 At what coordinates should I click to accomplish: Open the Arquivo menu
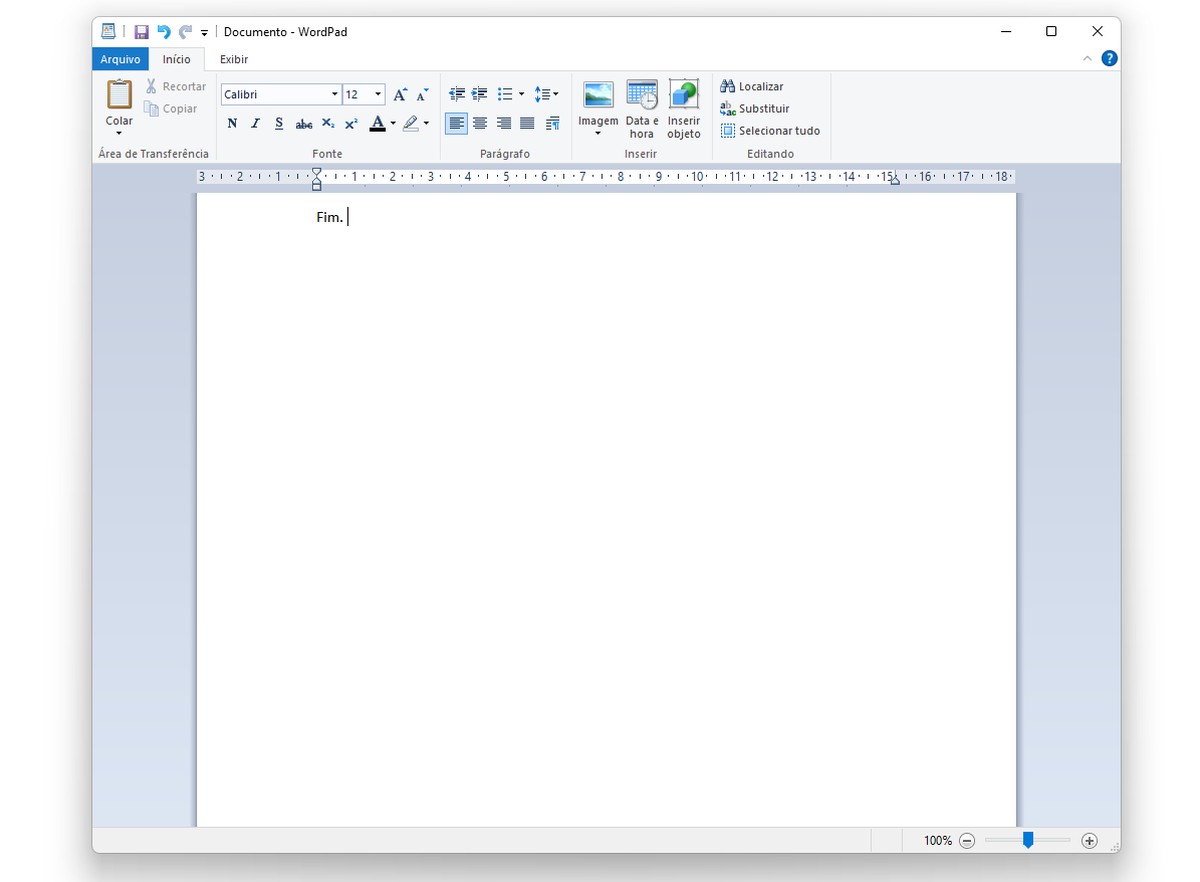[x=120, y=59]
